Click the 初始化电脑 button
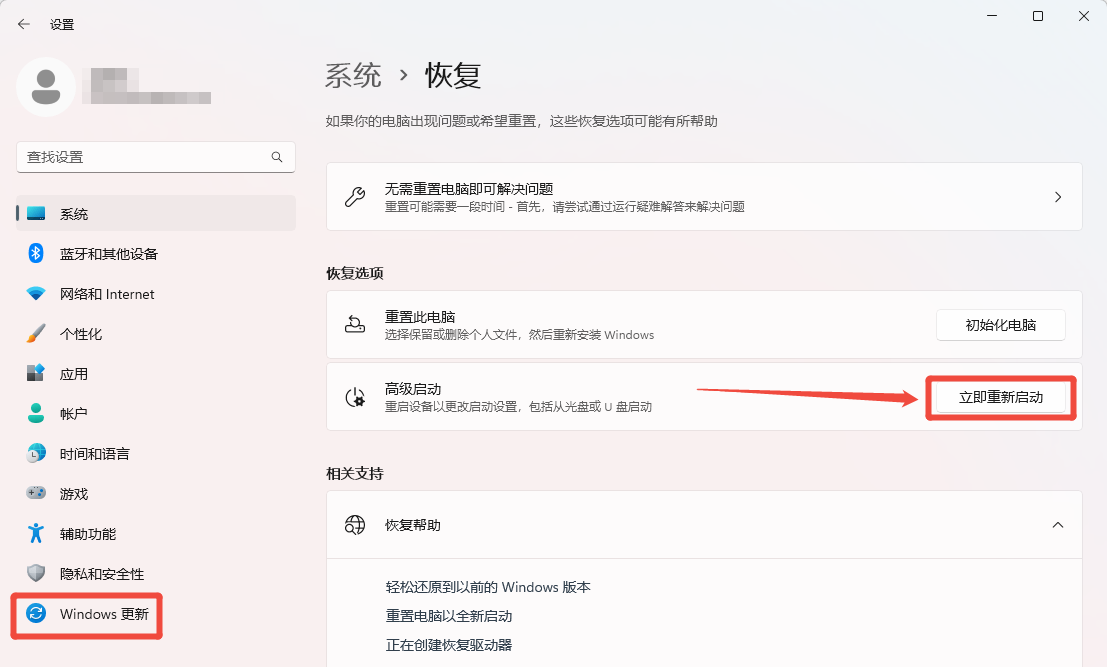 pyautogui.click(x=1000, y=324)
